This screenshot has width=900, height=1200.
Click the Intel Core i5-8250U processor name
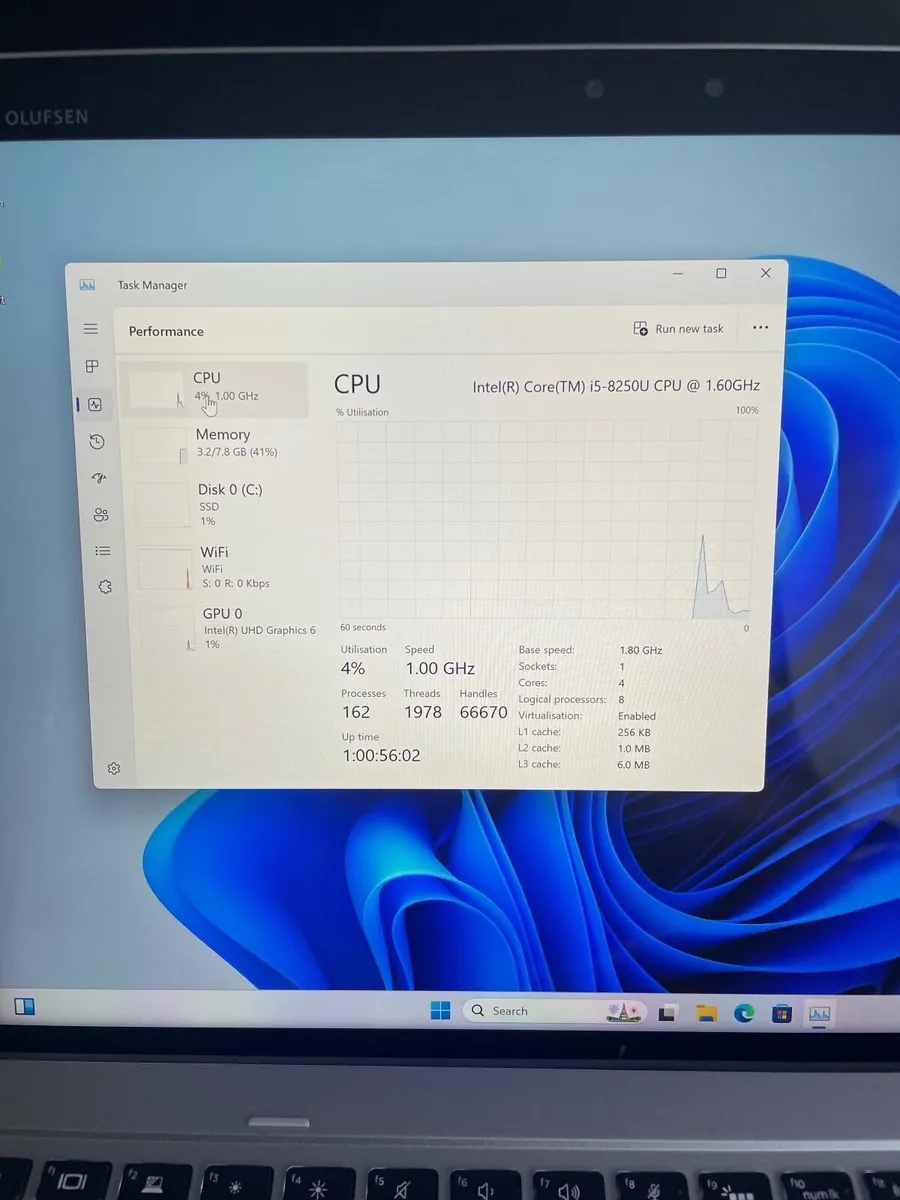(x=616, y=386)
